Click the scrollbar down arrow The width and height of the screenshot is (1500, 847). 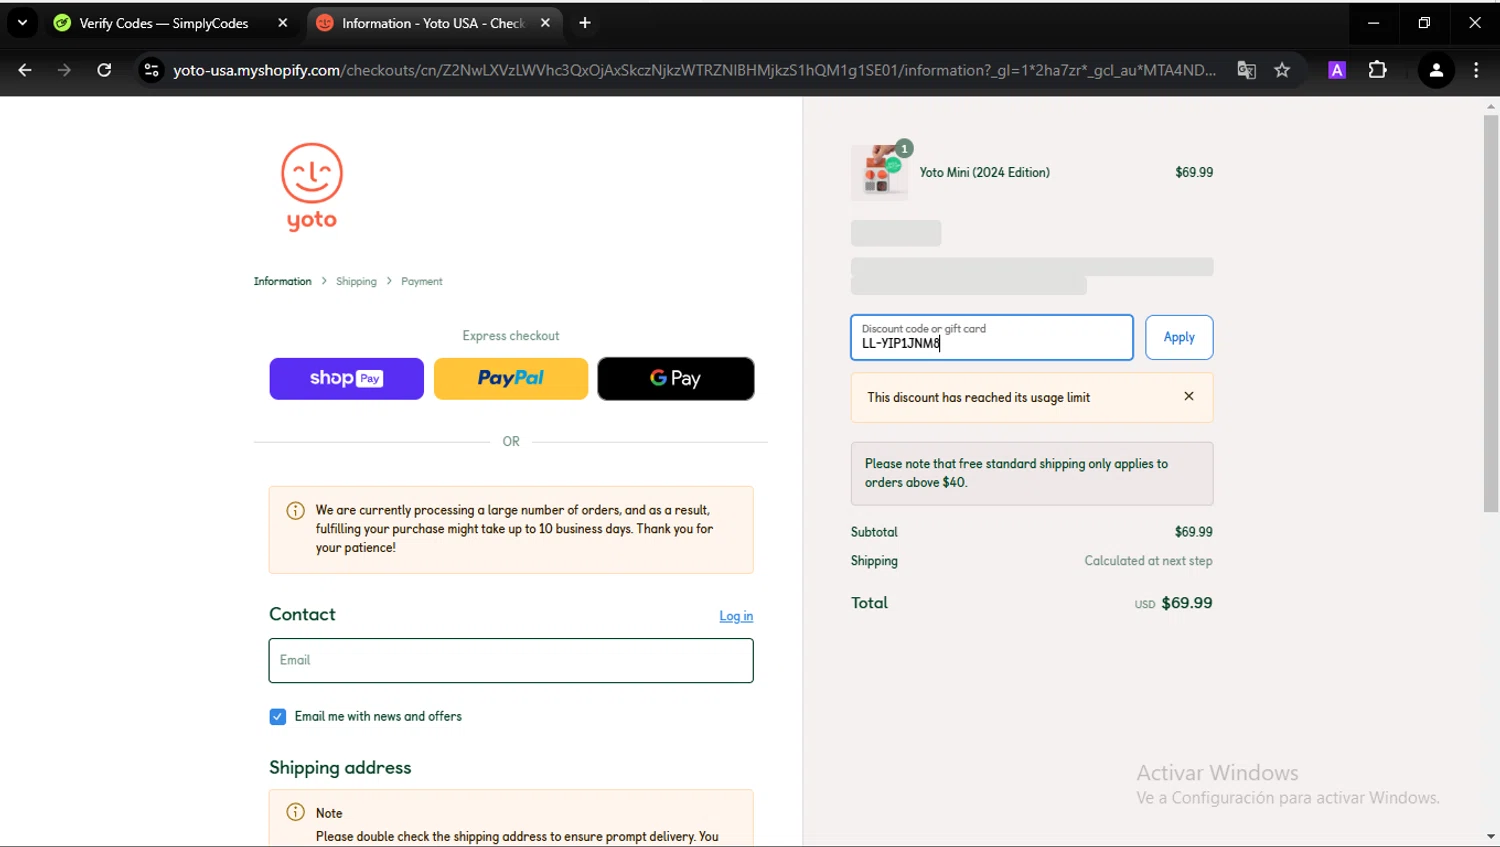point(1491,837)
